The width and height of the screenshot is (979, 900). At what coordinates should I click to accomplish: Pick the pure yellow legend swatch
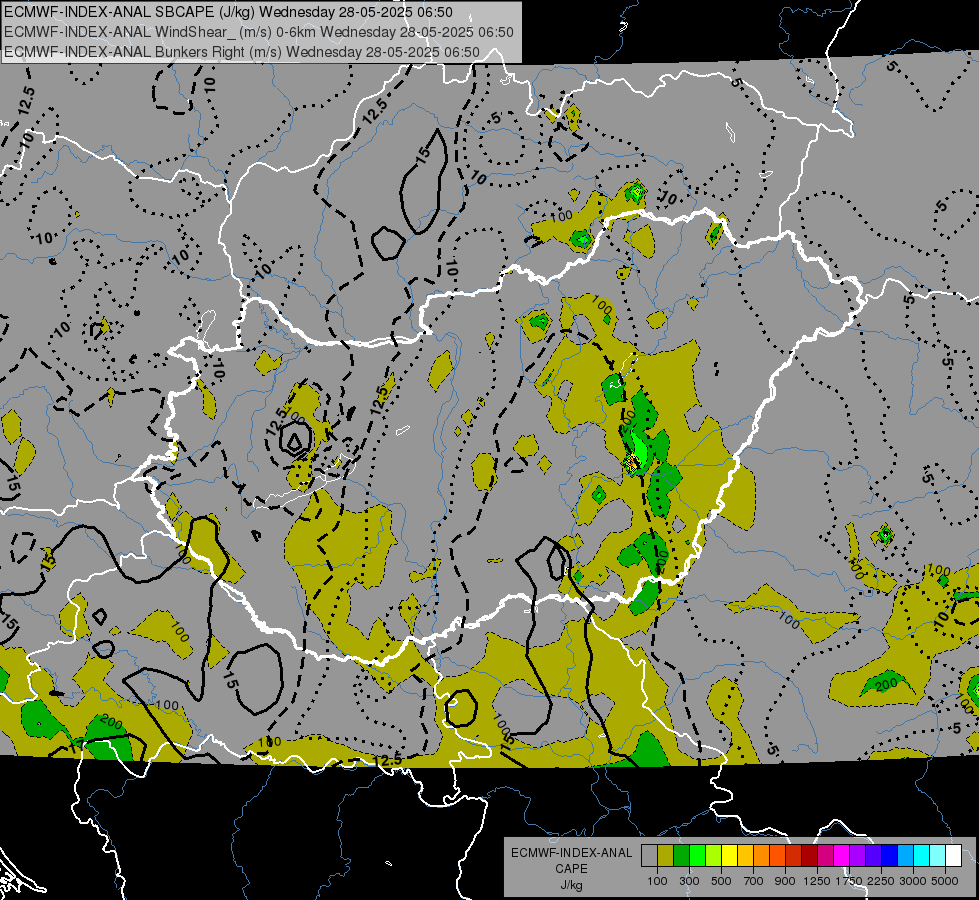tap(729, 855)
